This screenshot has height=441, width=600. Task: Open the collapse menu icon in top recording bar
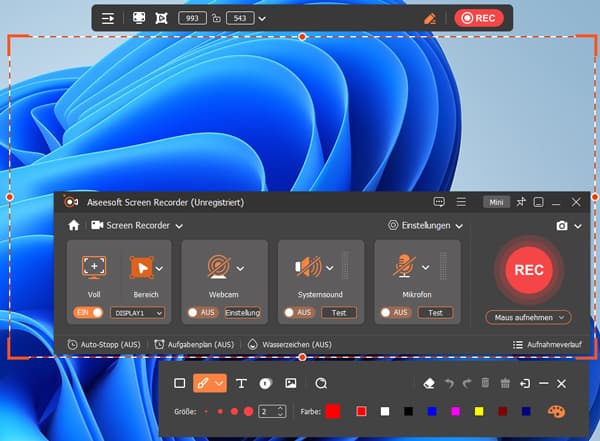click(x=108, y=18)
